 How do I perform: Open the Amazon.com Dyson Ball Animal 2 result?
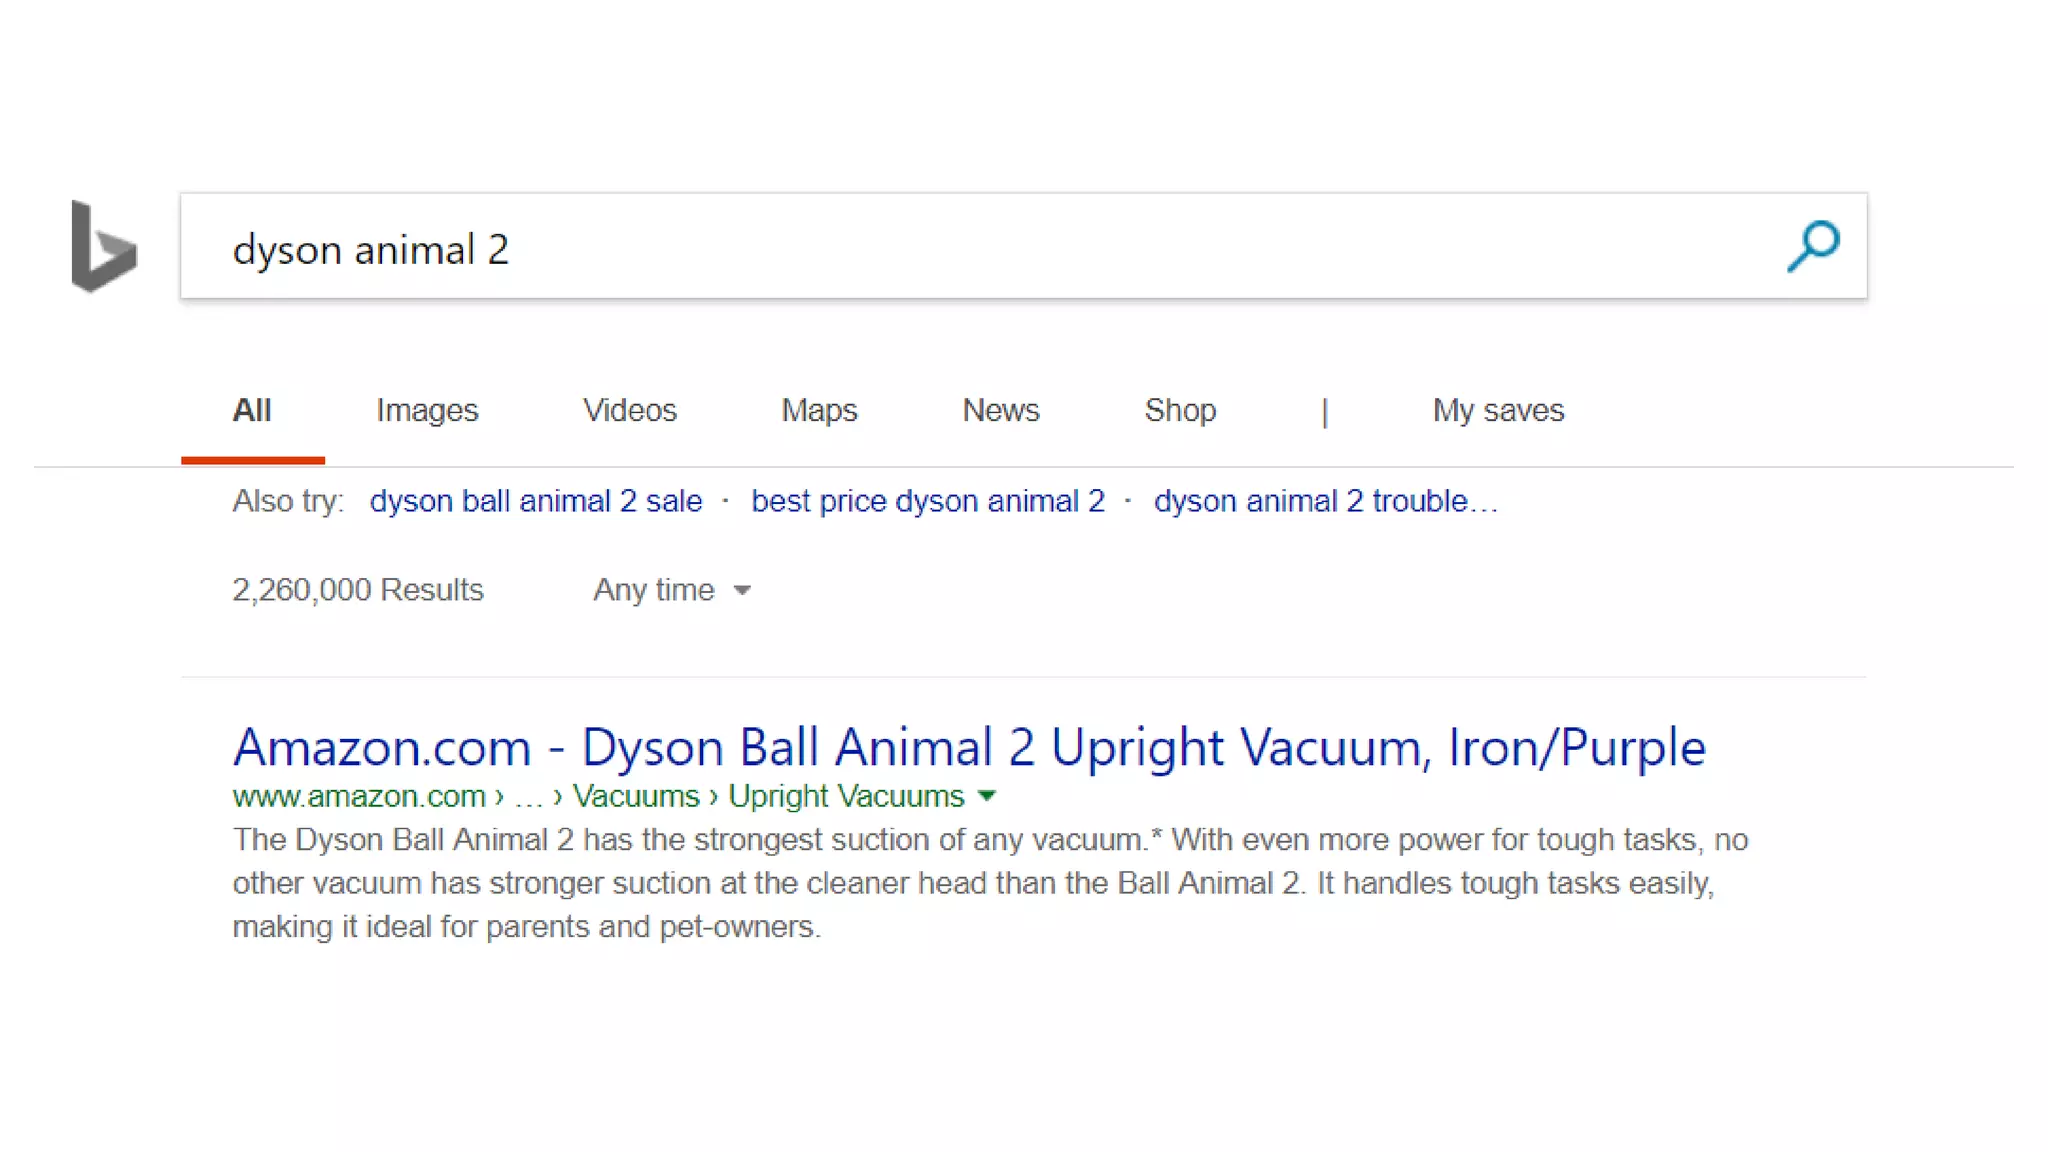968,747
